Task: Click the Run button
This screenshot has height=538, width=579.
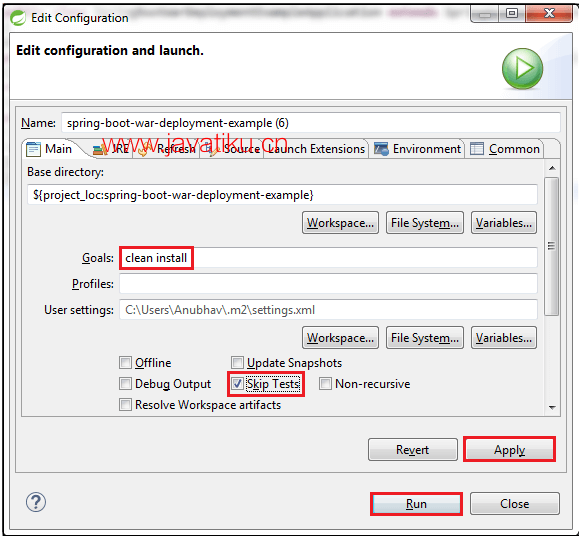Action: pyautogui.click(x=416, y=504)
